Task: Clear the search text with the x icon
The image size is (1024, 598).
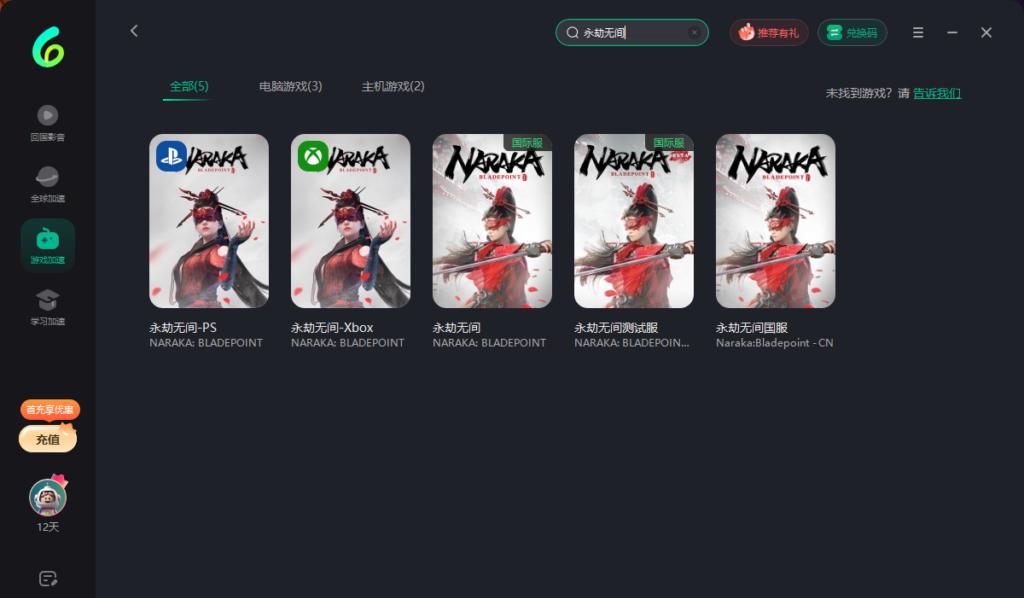Action: 694,33
